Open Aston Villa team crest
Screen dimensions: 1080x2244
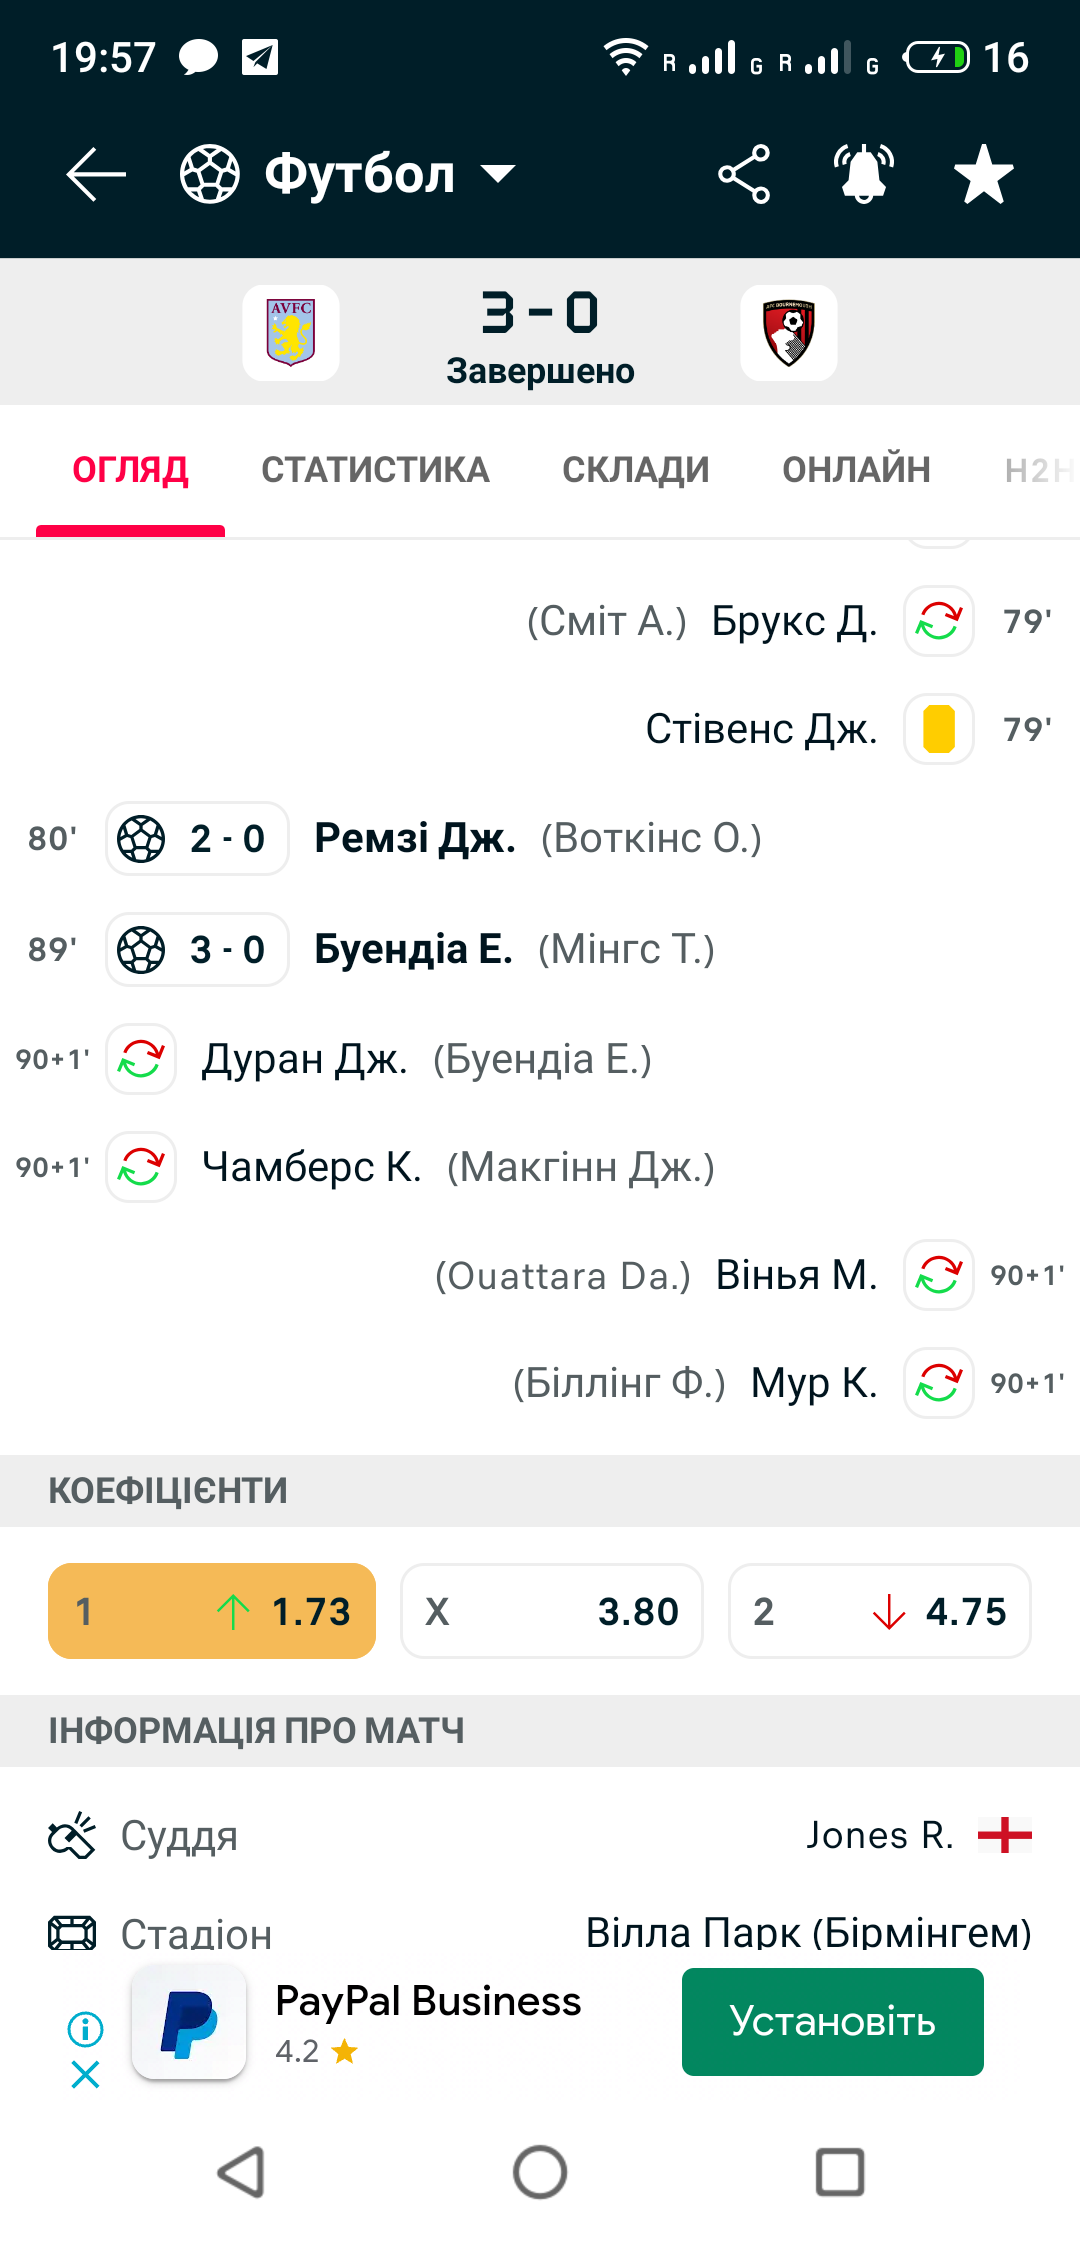pos(291,333)
